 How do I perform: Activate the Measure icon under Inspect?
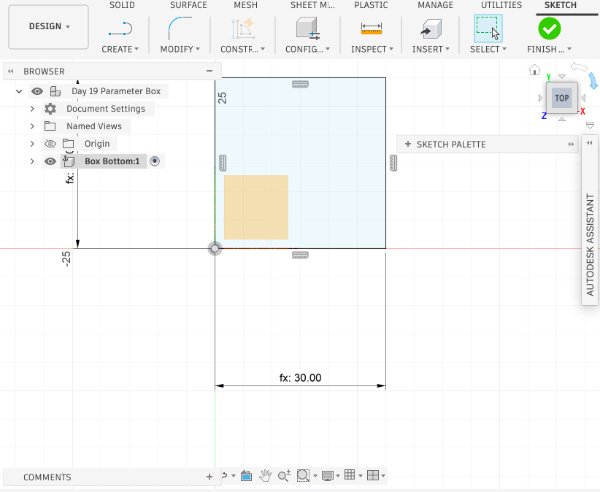371,28
